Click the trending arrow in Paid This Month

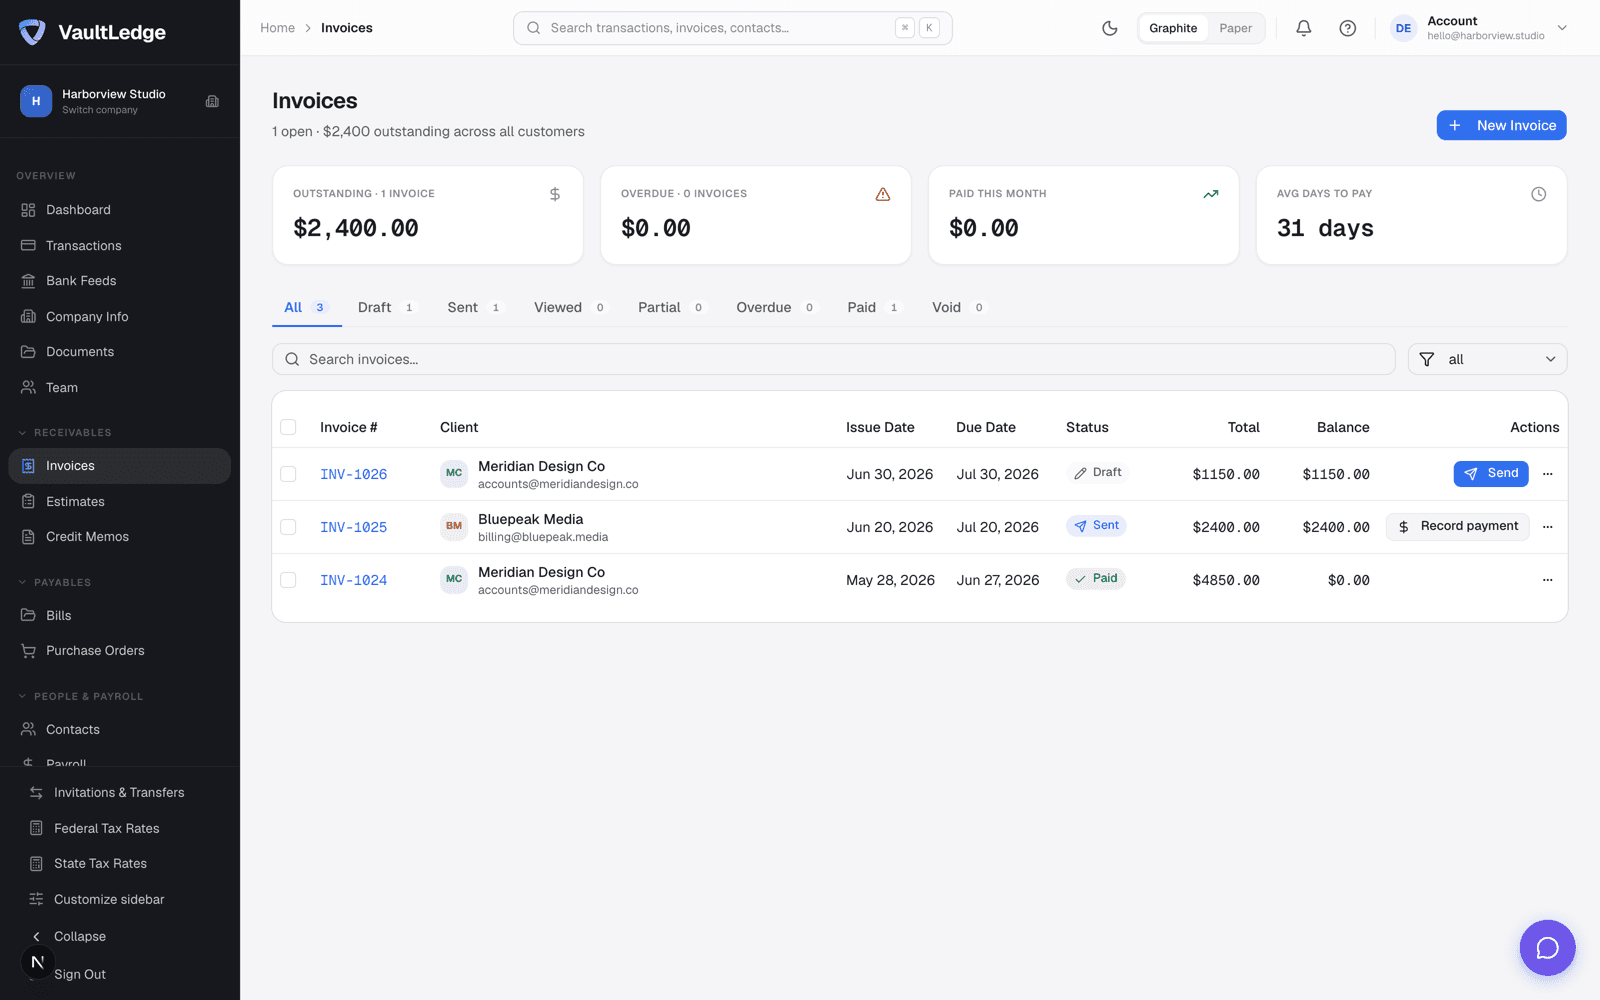pos(1211,194)
